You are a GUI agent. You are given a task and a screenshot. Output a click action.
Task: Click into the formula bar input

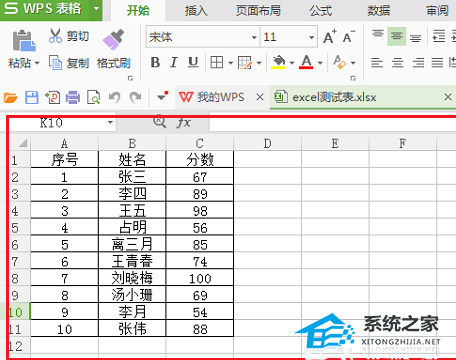[332, 123]
